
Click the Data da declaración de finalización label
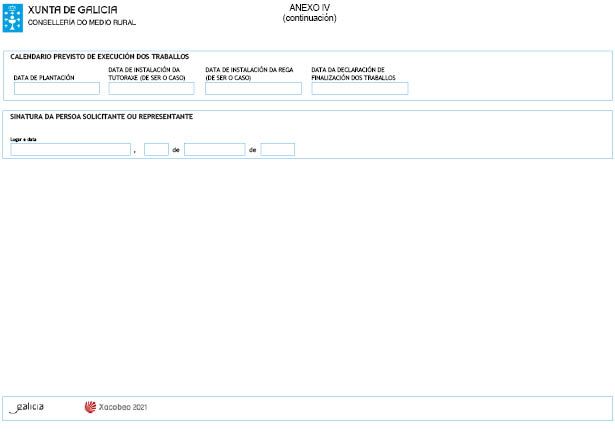[354, 73]
